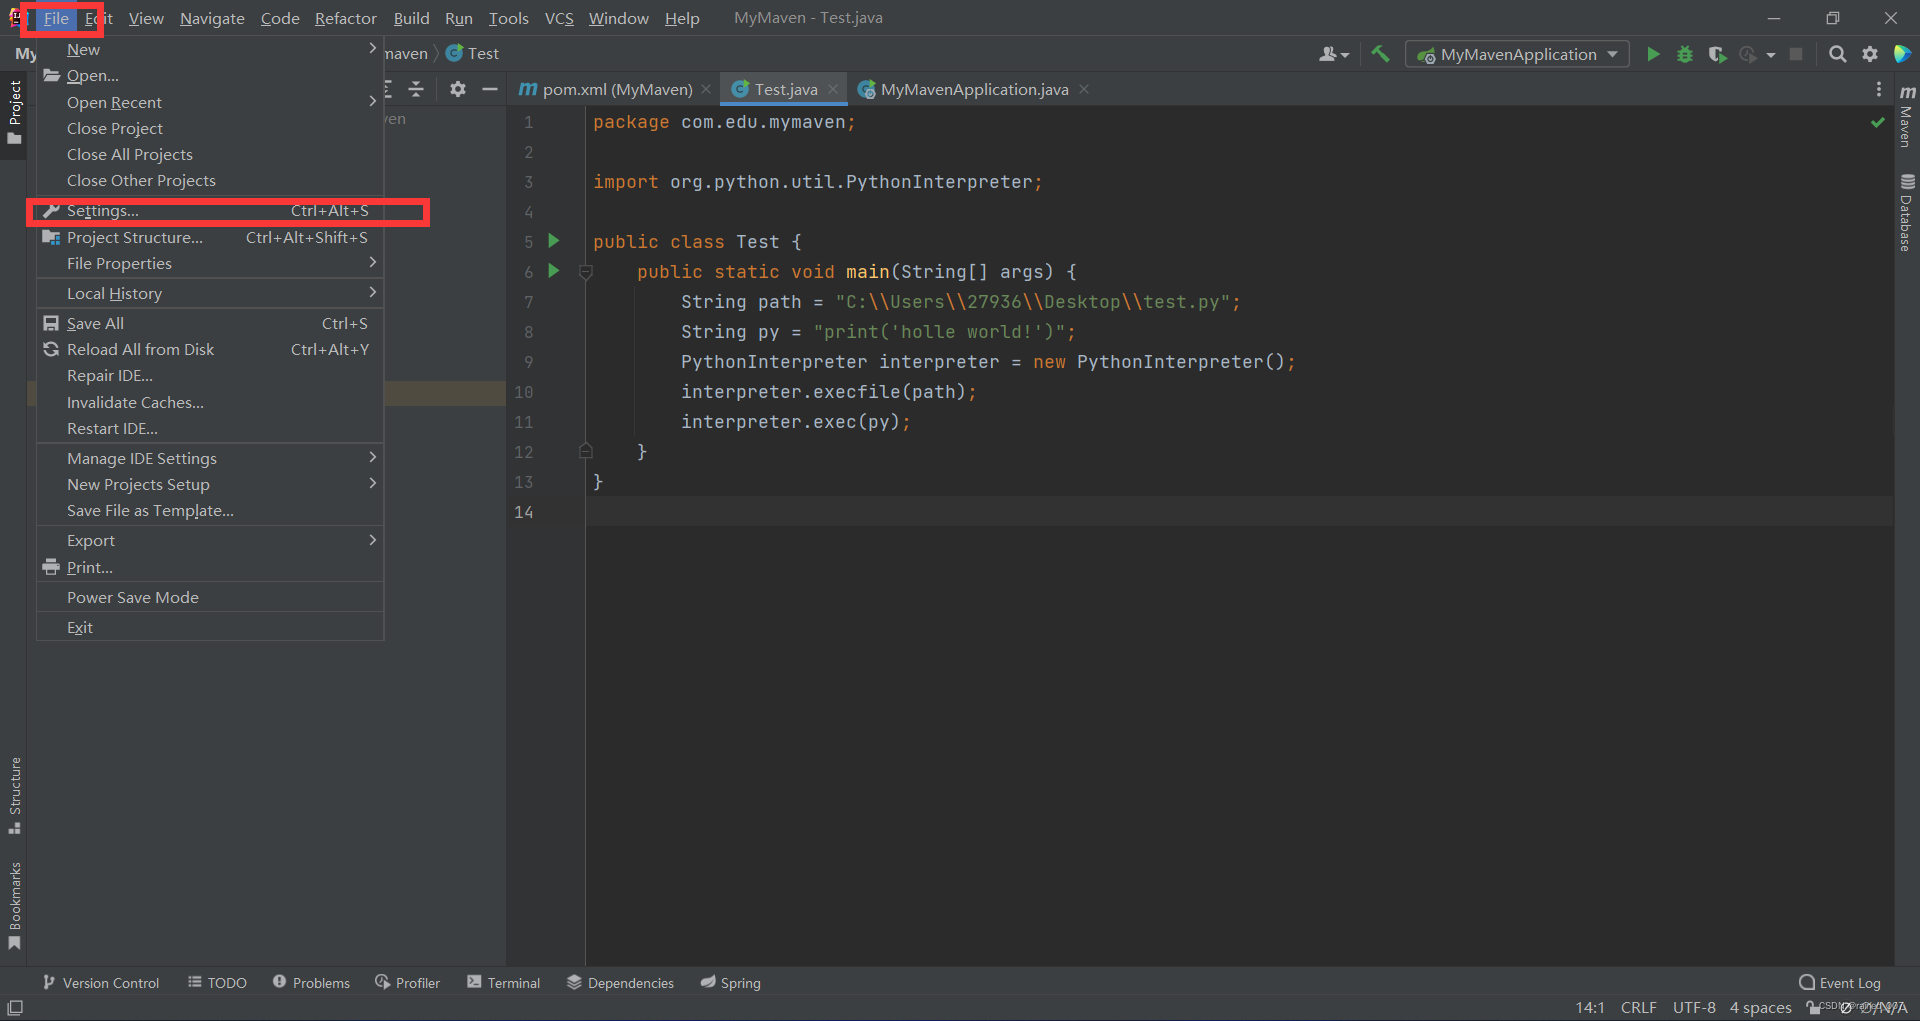
Task: Click the 14:1 cursor position status
Action: click(1590, 1008)
